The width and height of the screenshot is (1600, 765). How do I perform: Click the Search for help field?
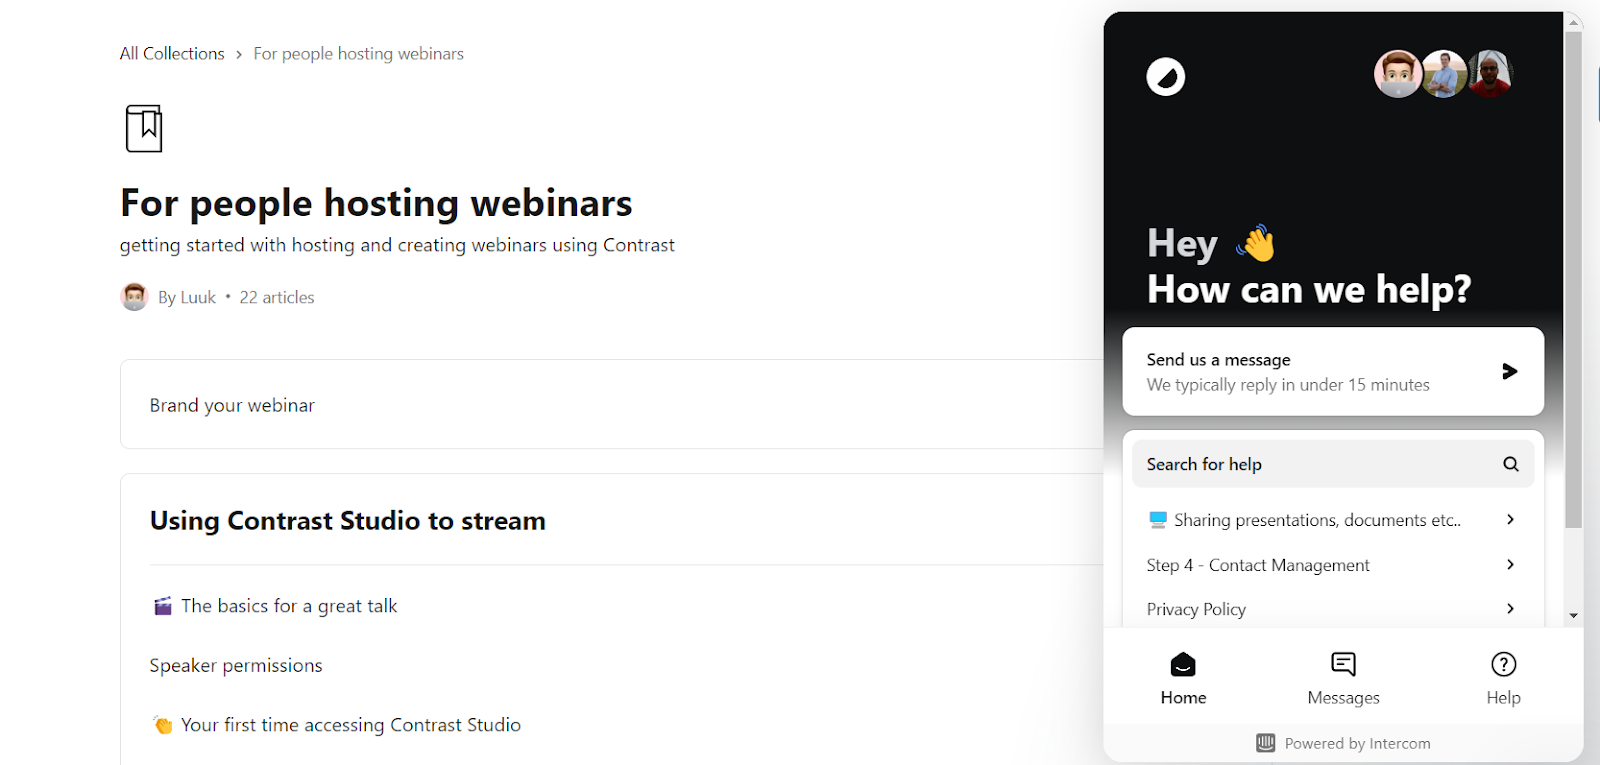pyautogui.click(x=1333, y=464)
